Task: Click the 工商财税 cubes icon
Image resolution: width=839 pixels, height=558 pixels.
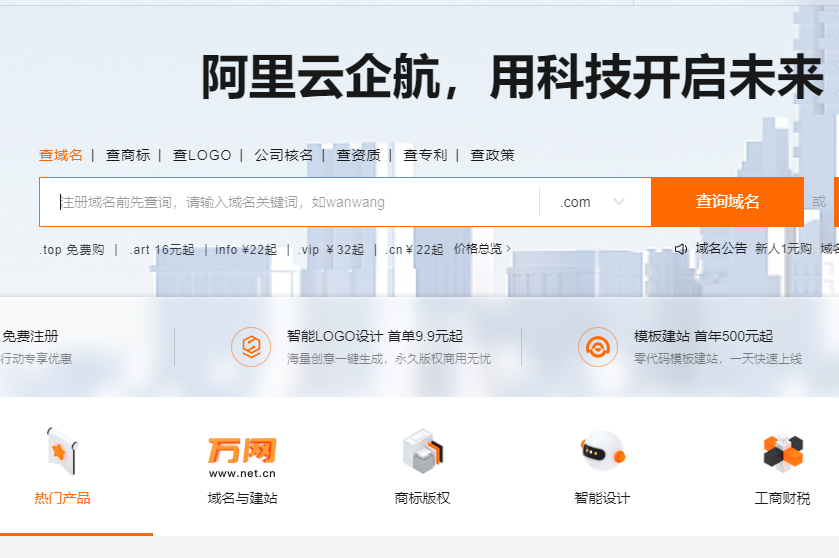Action: tap(783, 452)
